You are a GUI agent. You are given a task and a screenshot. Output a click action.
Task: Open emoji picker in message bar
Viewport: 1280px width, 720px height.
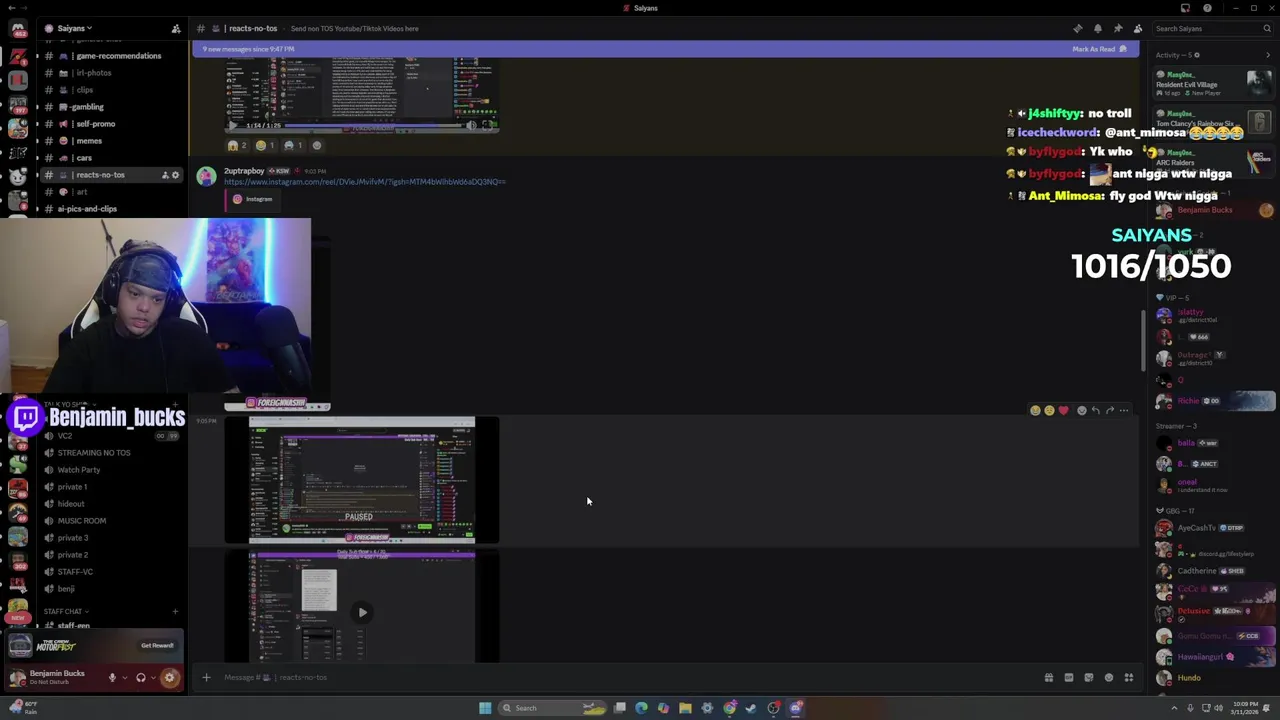[x=1109, y=678]
